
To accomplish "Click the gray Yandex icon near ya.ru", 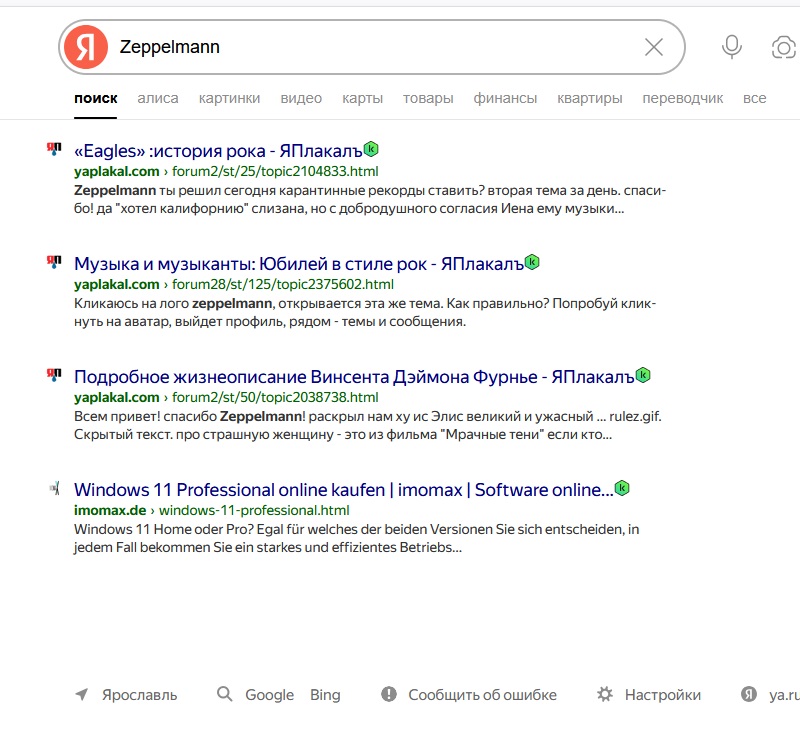I will 749,694.
